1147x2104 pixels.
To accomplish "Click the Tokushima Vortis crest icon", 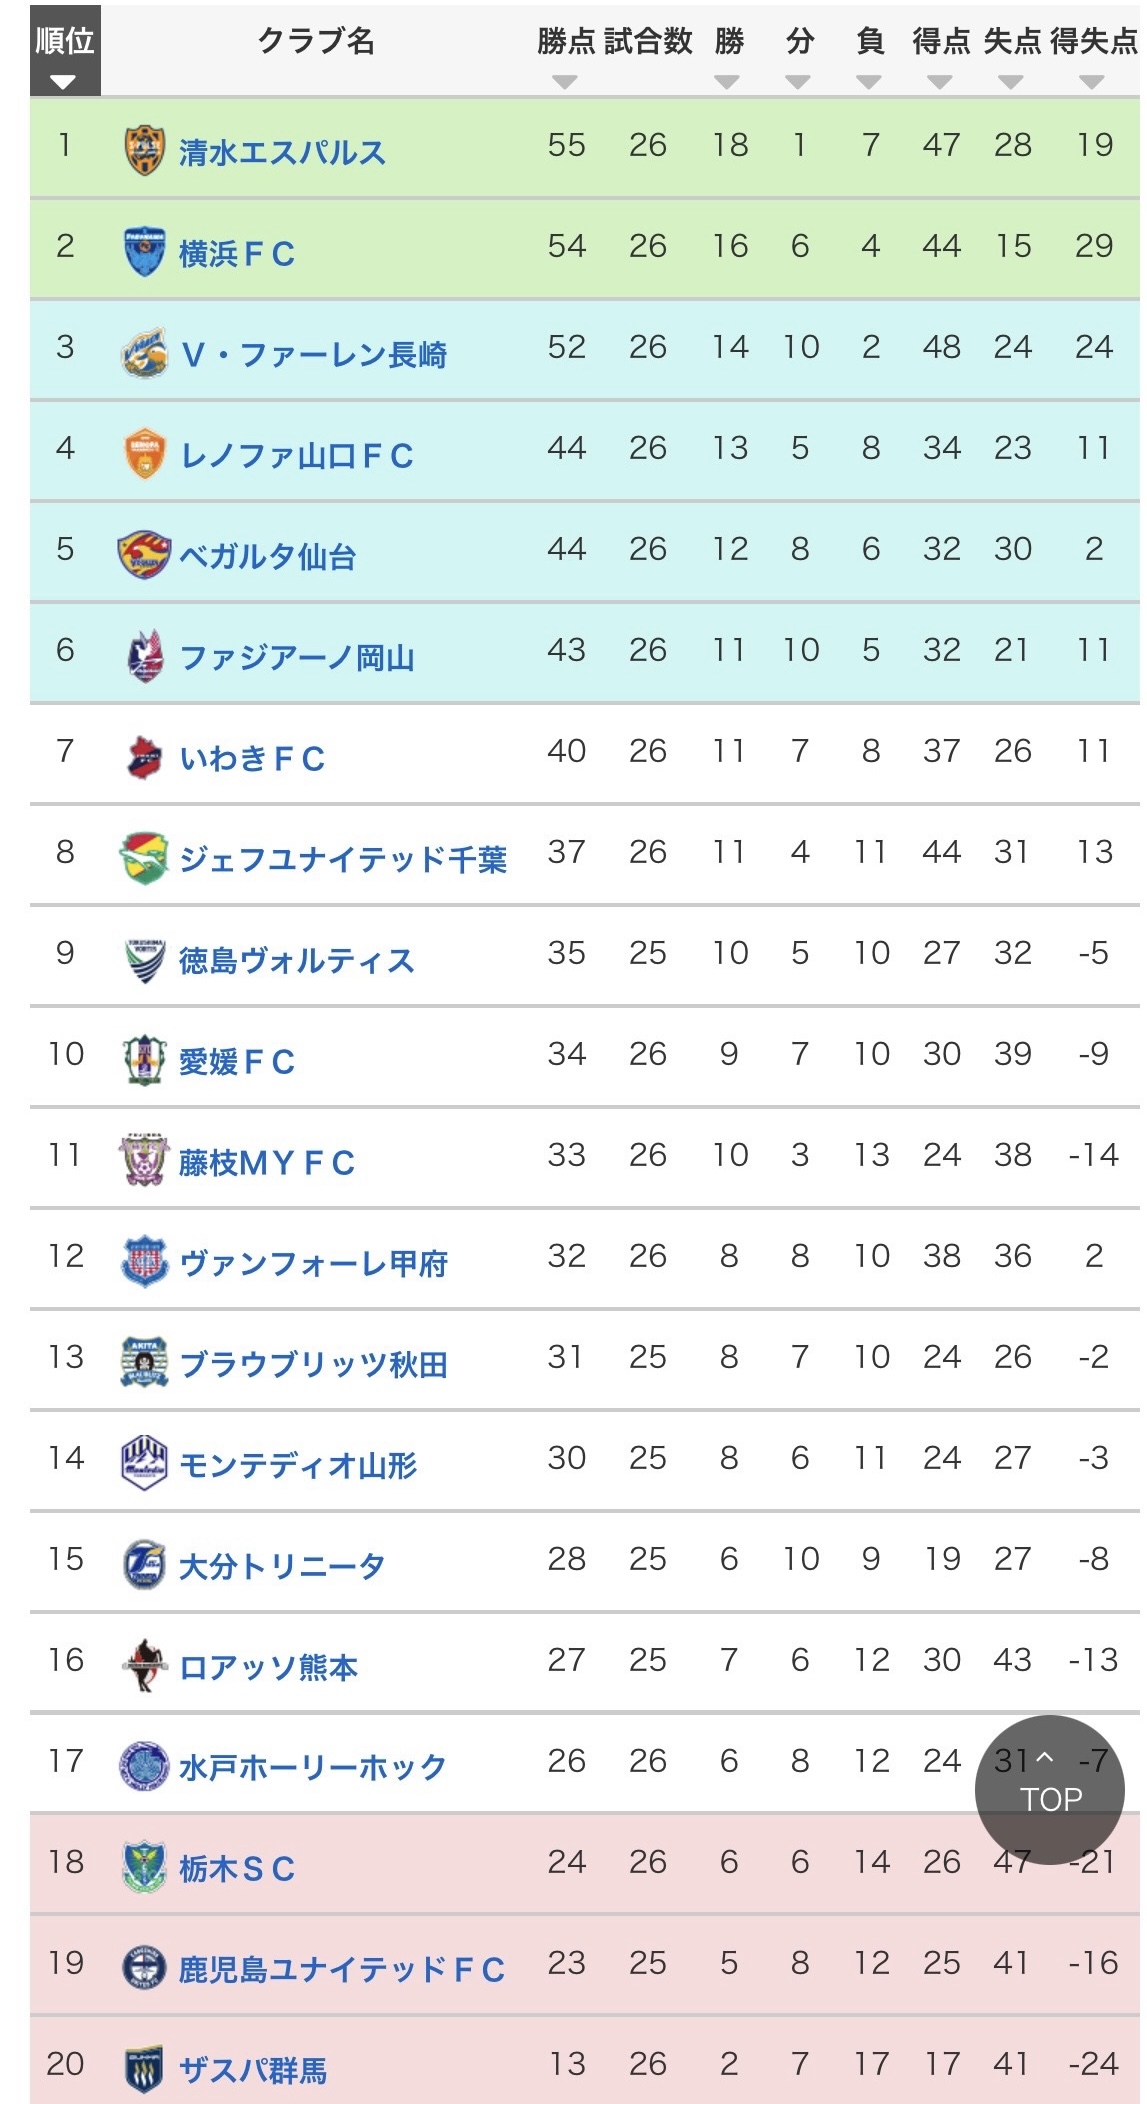I will [x=145, y=959].
